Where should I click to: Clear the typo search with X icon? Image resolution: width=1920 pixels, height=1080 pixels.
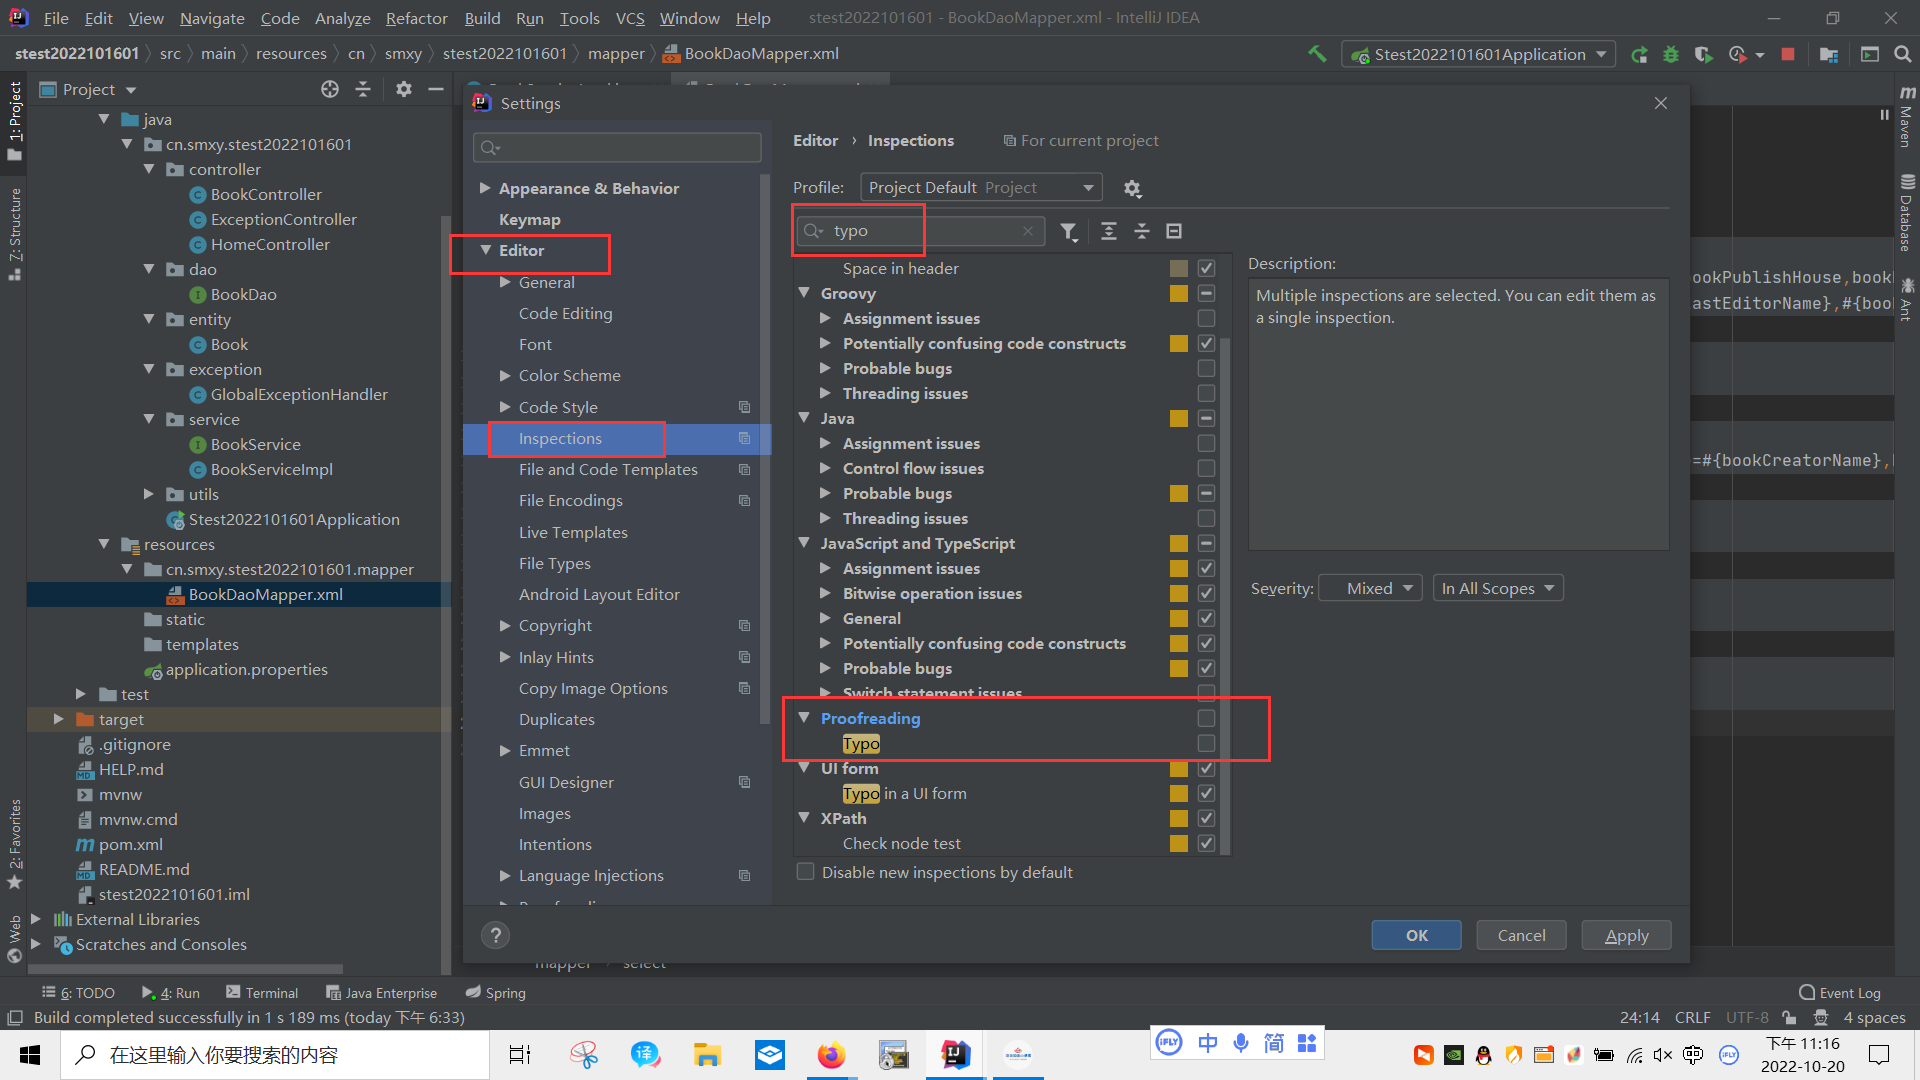1027,231
